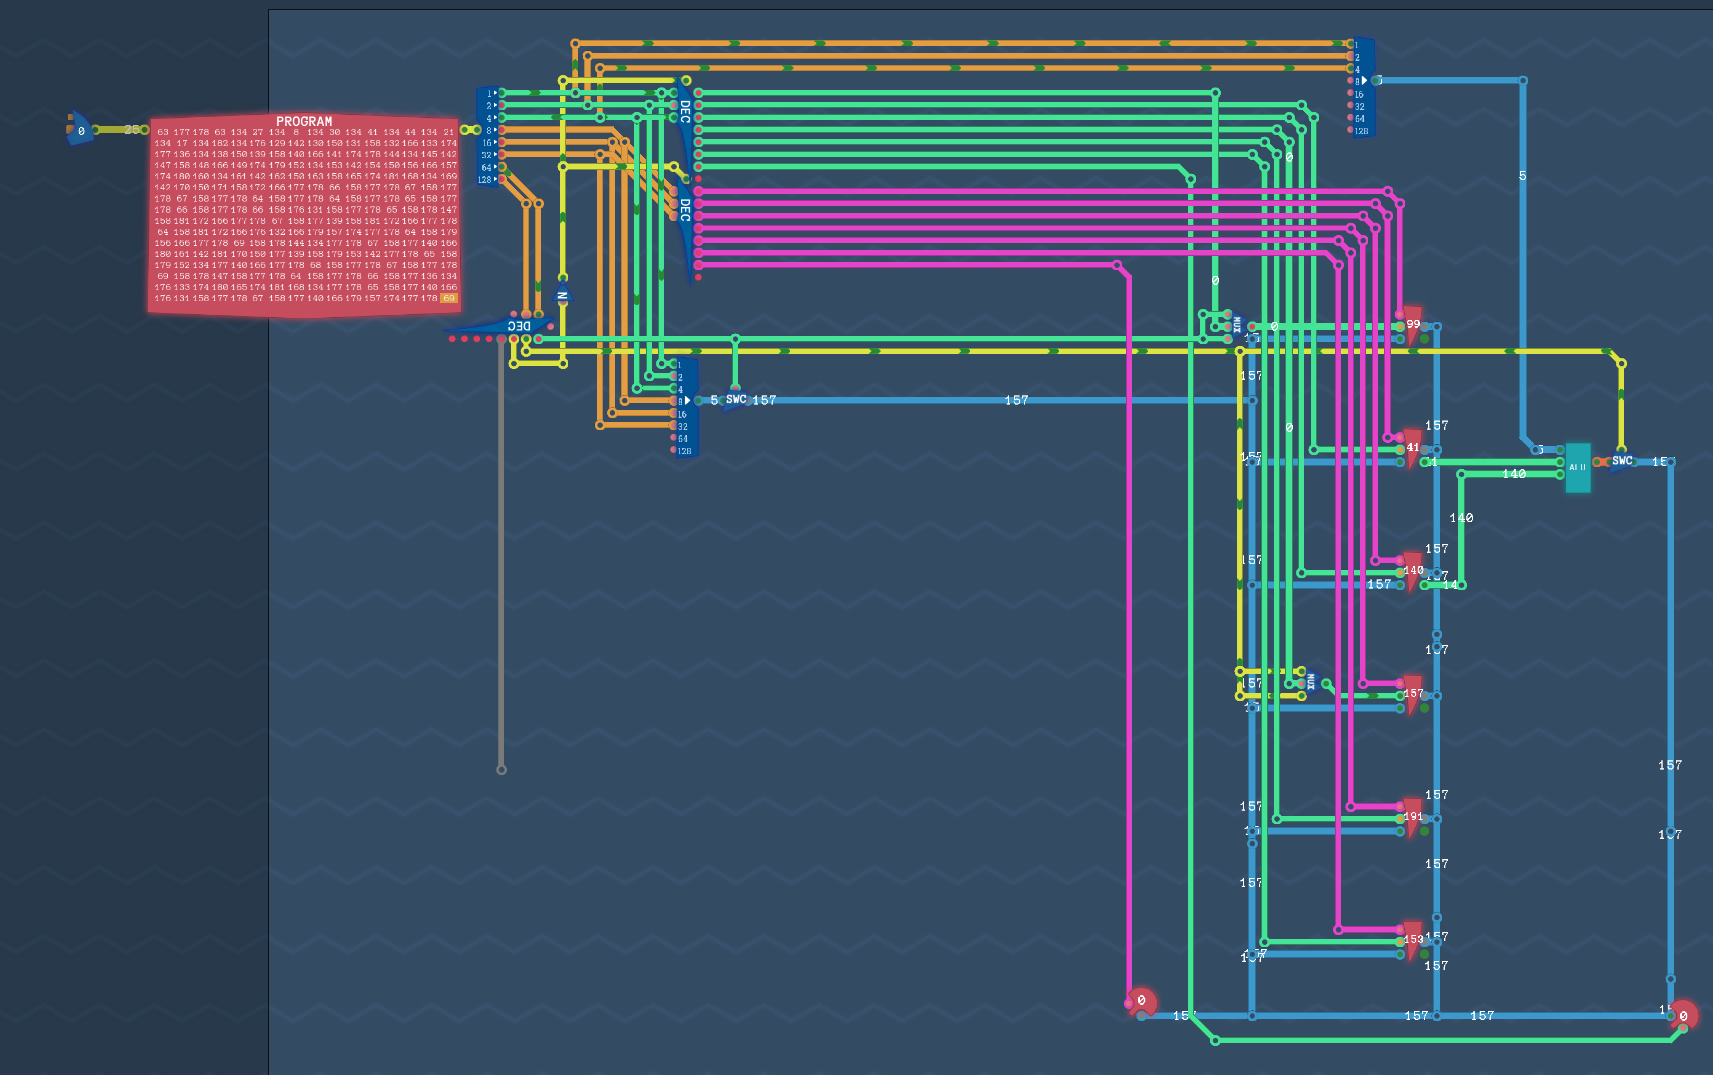Screen dimensions: 1713x1075
Task: Click the teal ALU component
Action: point(1577,467)
